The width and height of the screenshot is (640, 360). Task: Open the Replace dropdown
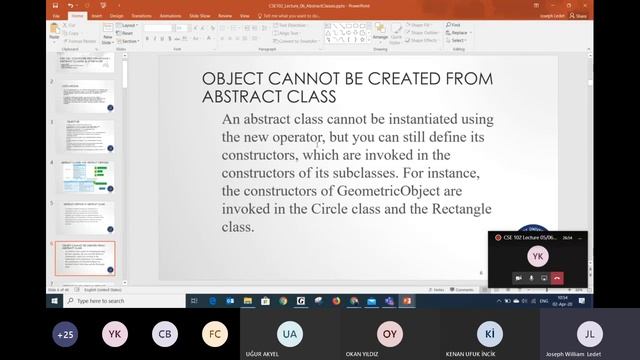[459, 33]
